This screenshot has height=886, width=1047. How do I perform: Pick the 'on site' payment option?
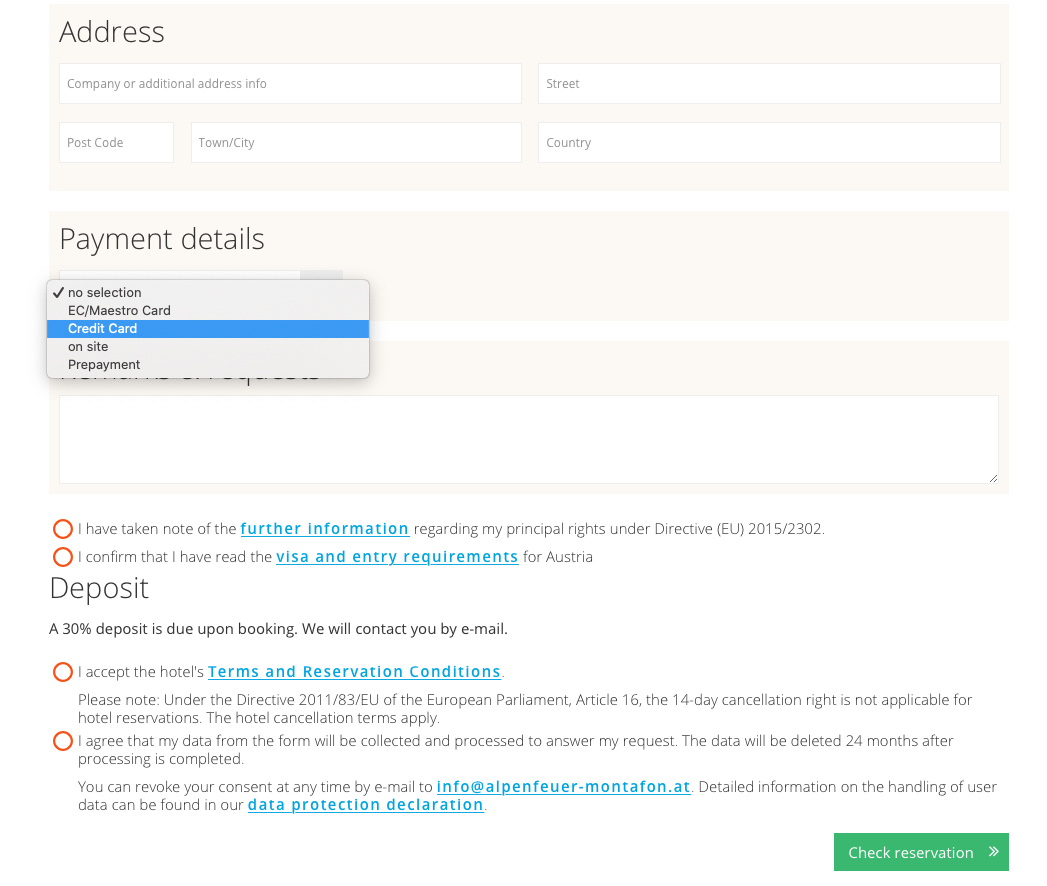[x=88, y=347]
